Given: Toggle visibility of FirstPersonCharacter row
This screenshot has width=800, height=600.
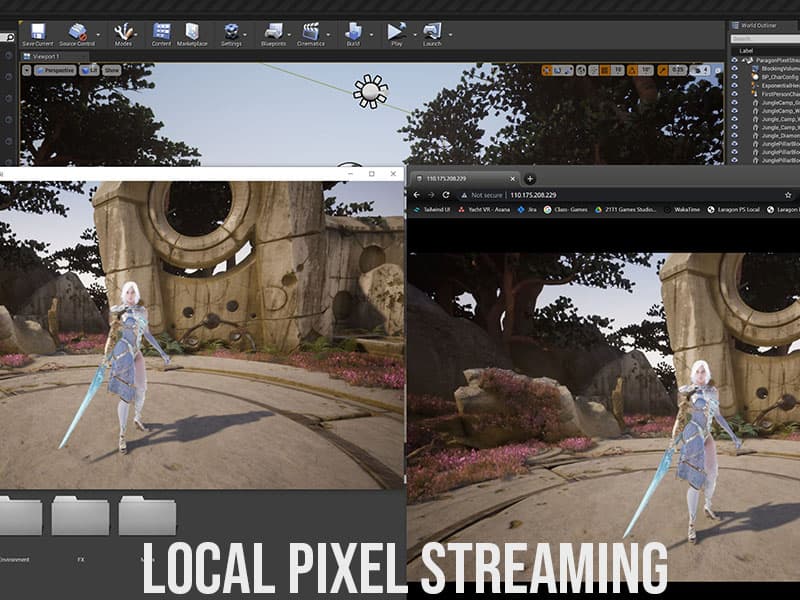Looking at the screenshot, I should [735, 94].
